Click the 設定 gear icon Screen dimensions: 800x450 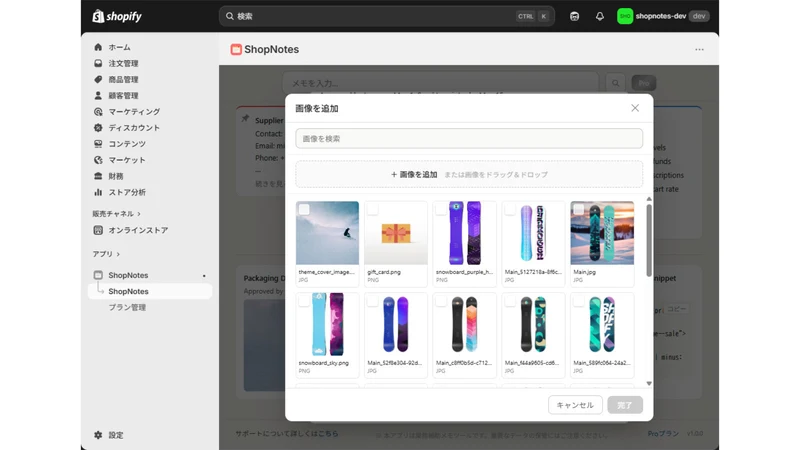[x=98, y=435]
